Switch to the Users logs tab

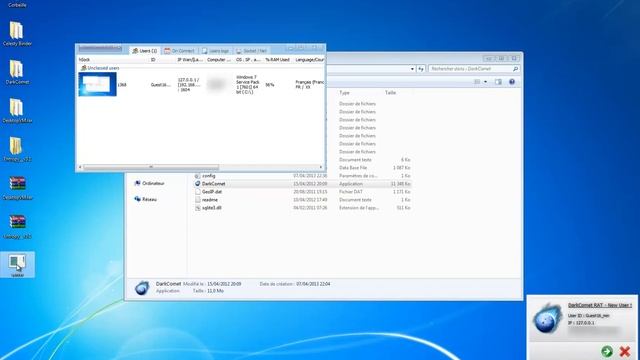[x=216, y=51]
